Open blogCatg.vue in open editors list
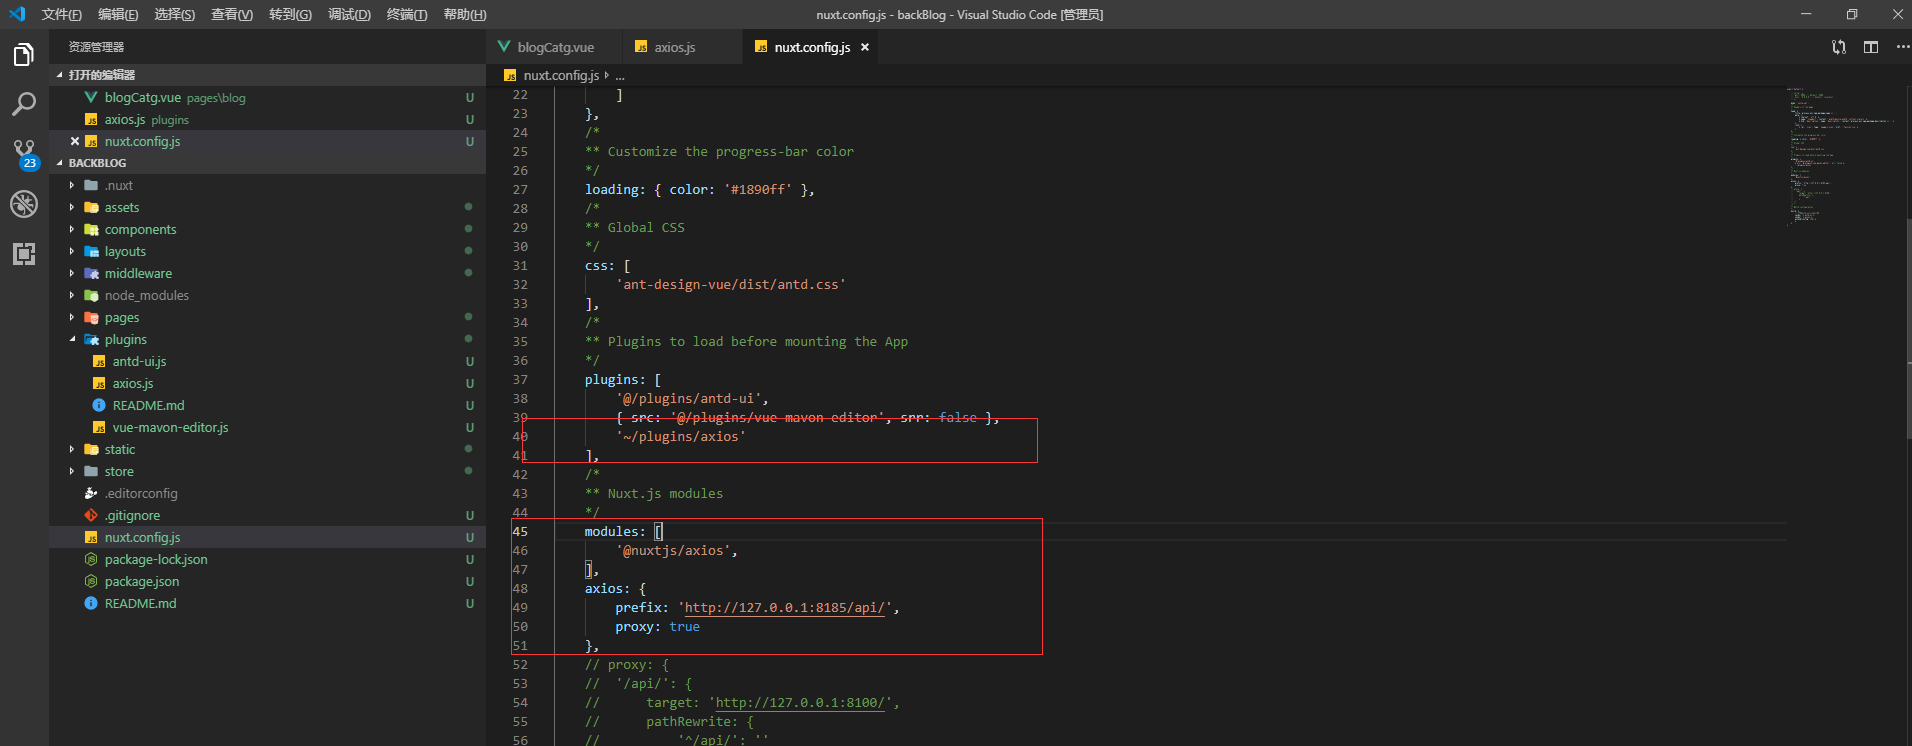The width and height of the screenshot is (1912, 746). [x=267, y=97]
